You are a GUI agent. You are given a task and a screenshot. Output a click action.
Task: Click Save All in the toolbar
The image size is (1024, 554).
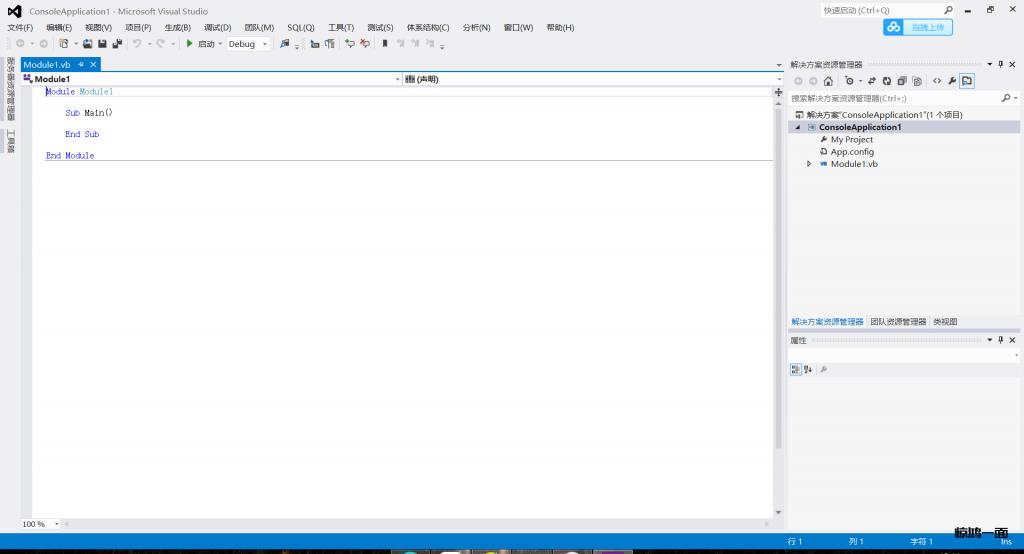[x=117, y=44]
